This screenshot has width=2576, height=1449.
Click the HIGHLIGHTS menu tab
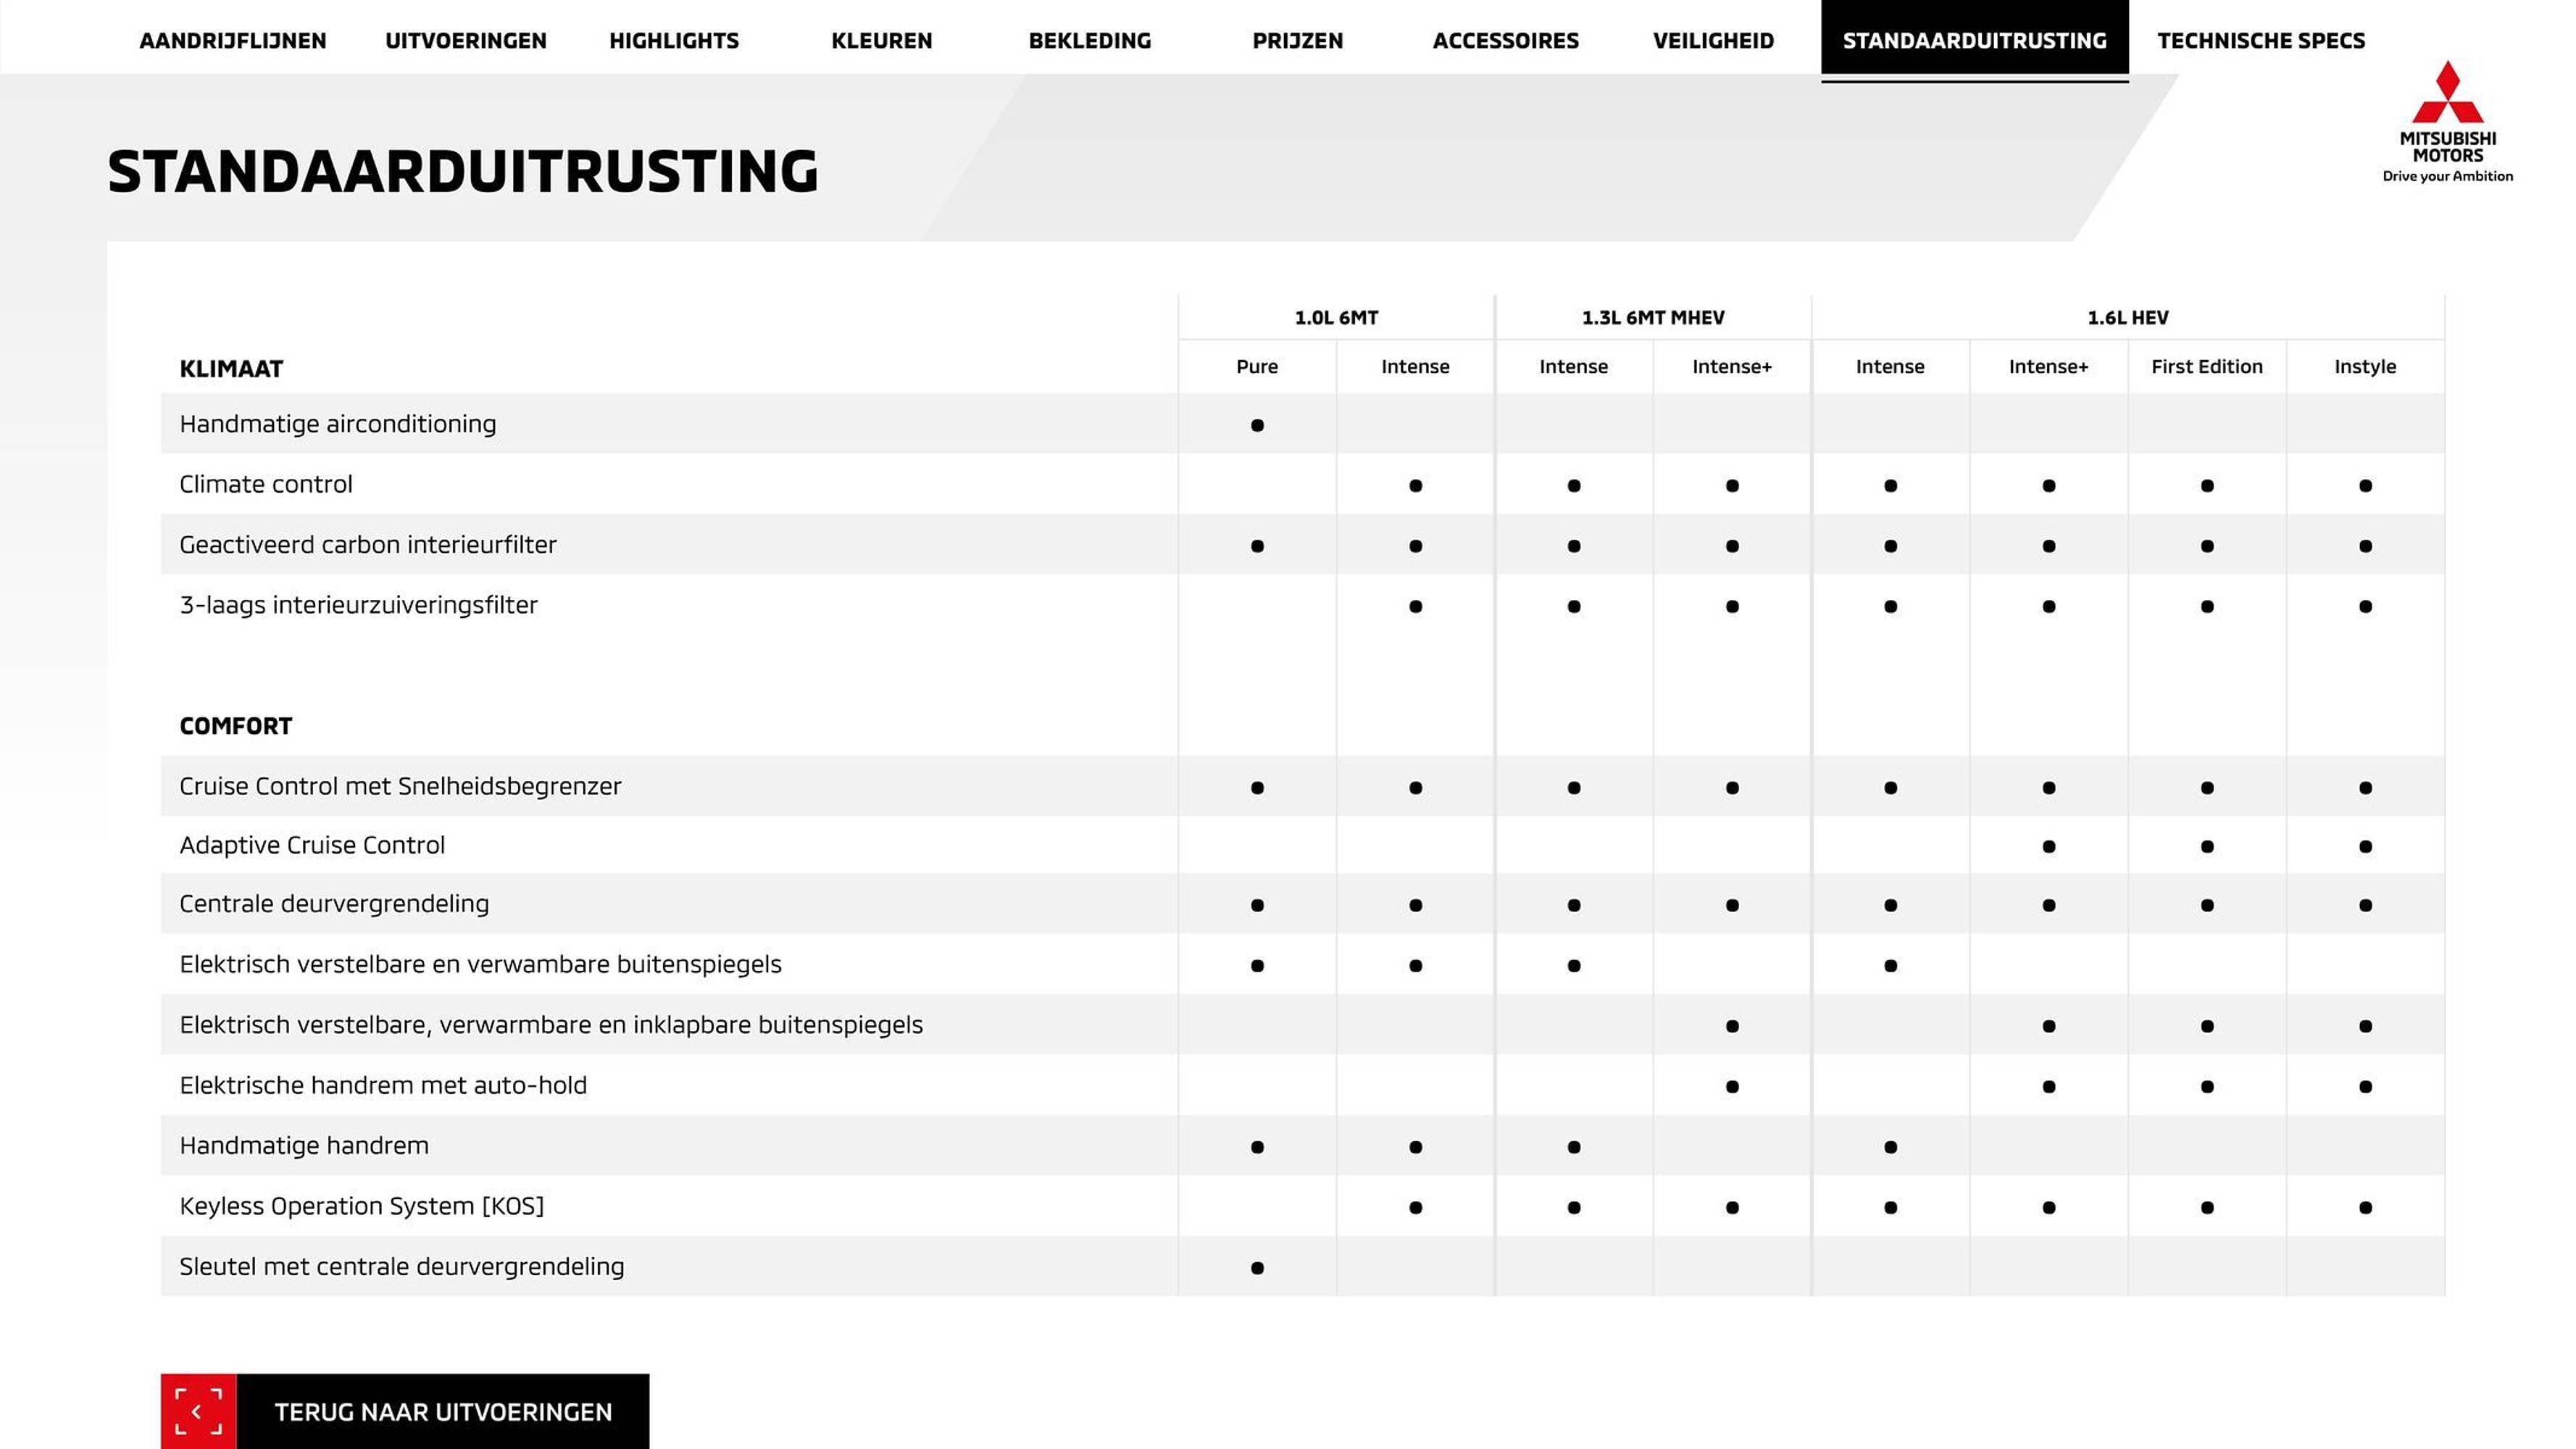click(x=674, y=39)
